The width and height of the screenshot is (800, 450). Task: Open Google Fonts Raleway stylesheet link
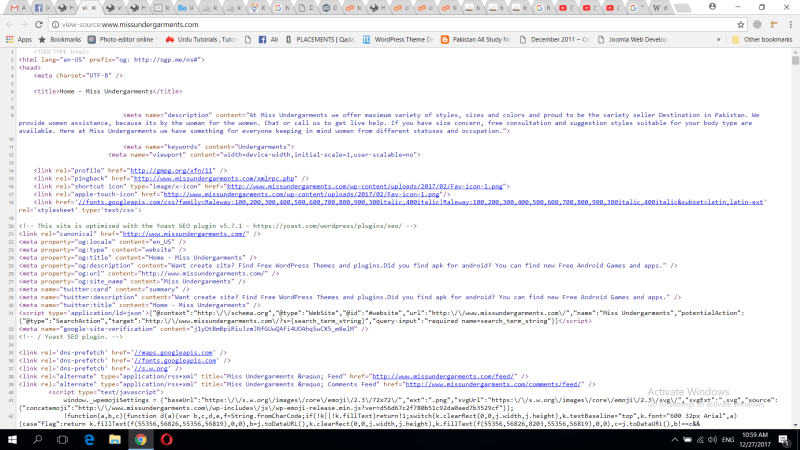(x=420, y=202)
